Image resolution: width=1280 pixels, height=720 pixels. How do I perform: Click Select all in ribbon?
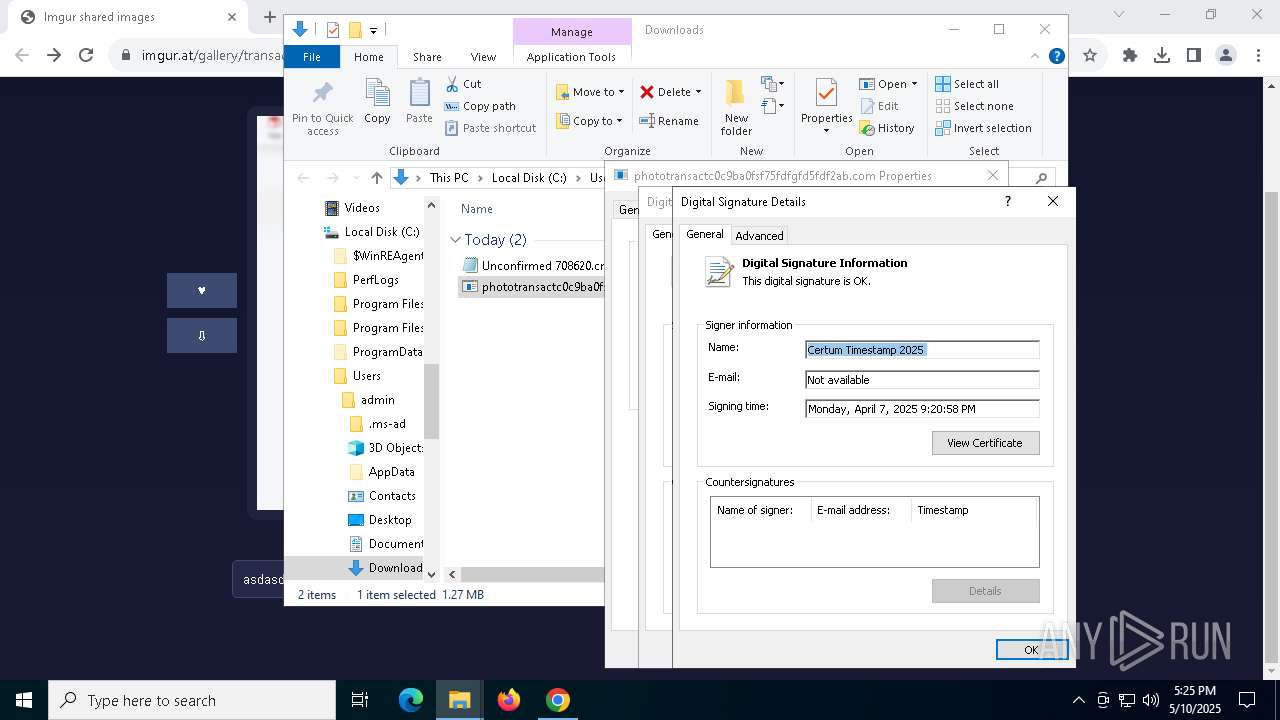coord(967,84)
